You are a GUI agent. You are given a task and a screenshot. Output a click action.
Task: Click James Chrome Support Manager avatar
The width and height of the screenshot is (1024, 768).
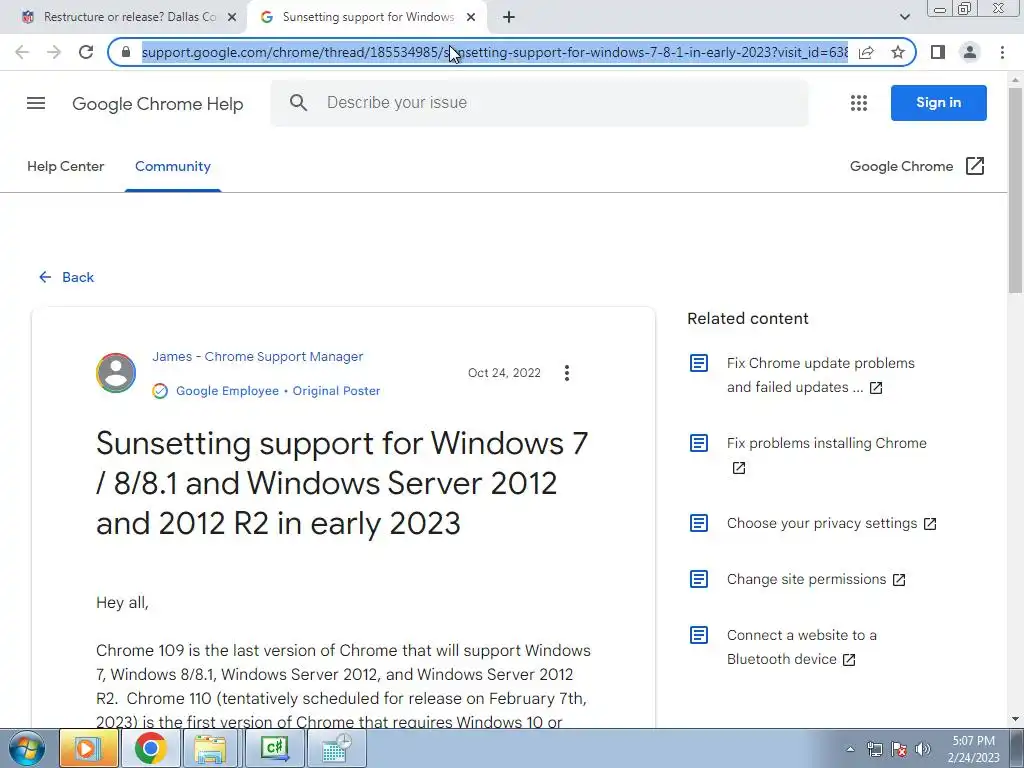[116, 373]
